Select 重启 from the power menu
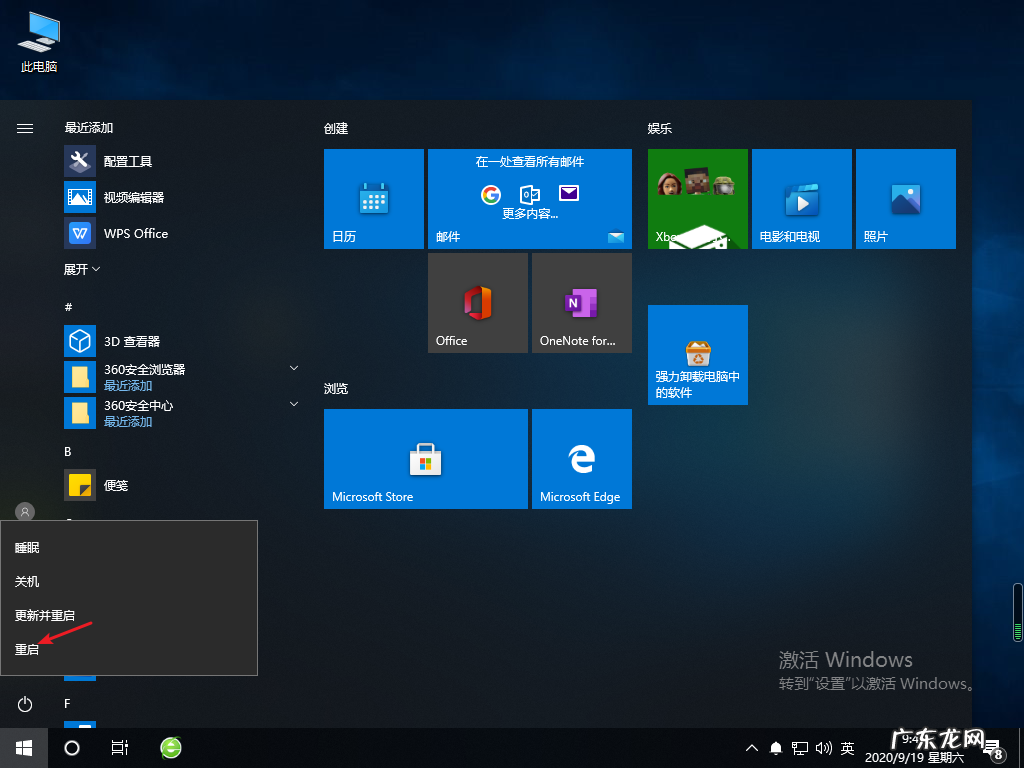The height and width of the screenshot is (768, 1024). point(27,648)
